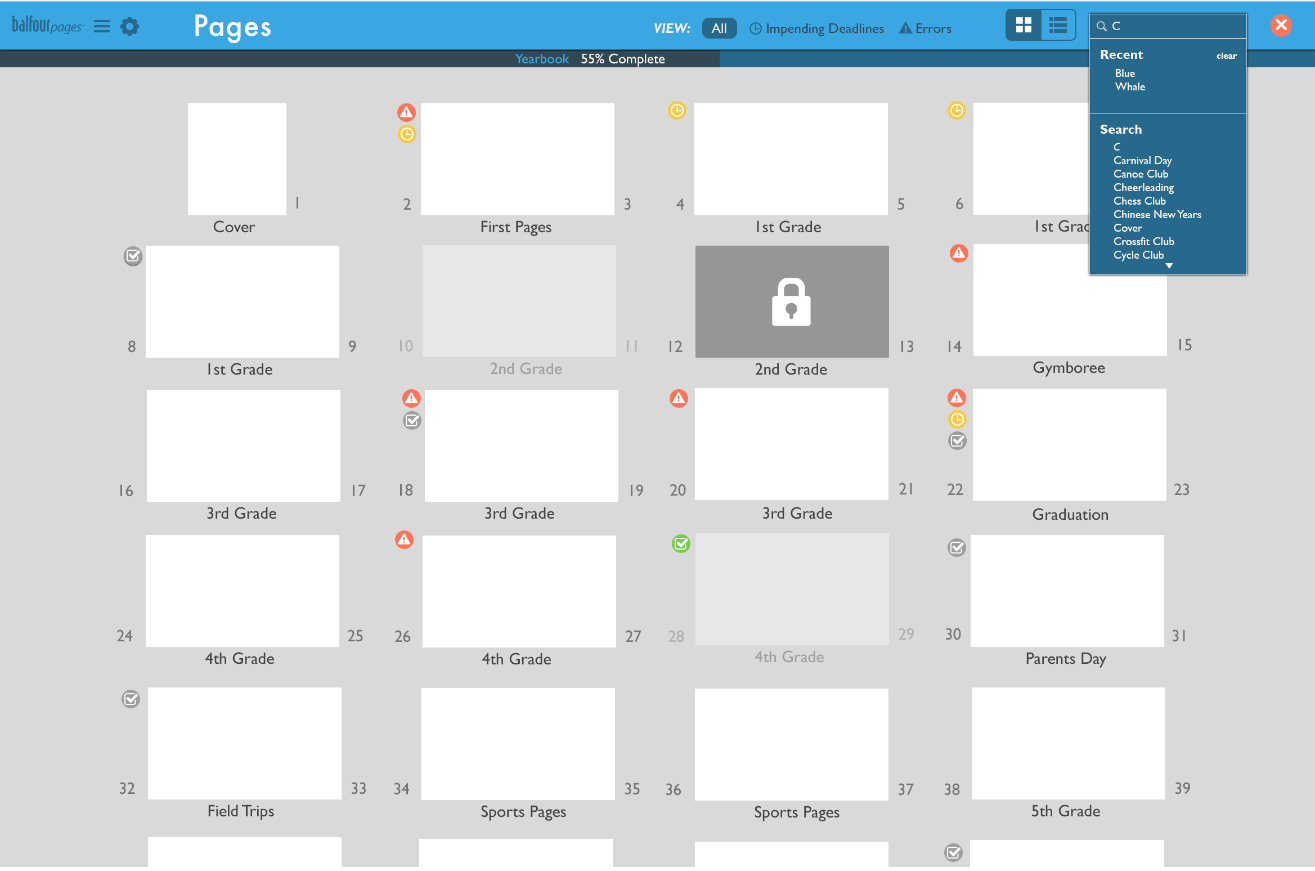Select Canoe Club from search results
This screenshot has height=871, width=1315.
pos(1140,174)
